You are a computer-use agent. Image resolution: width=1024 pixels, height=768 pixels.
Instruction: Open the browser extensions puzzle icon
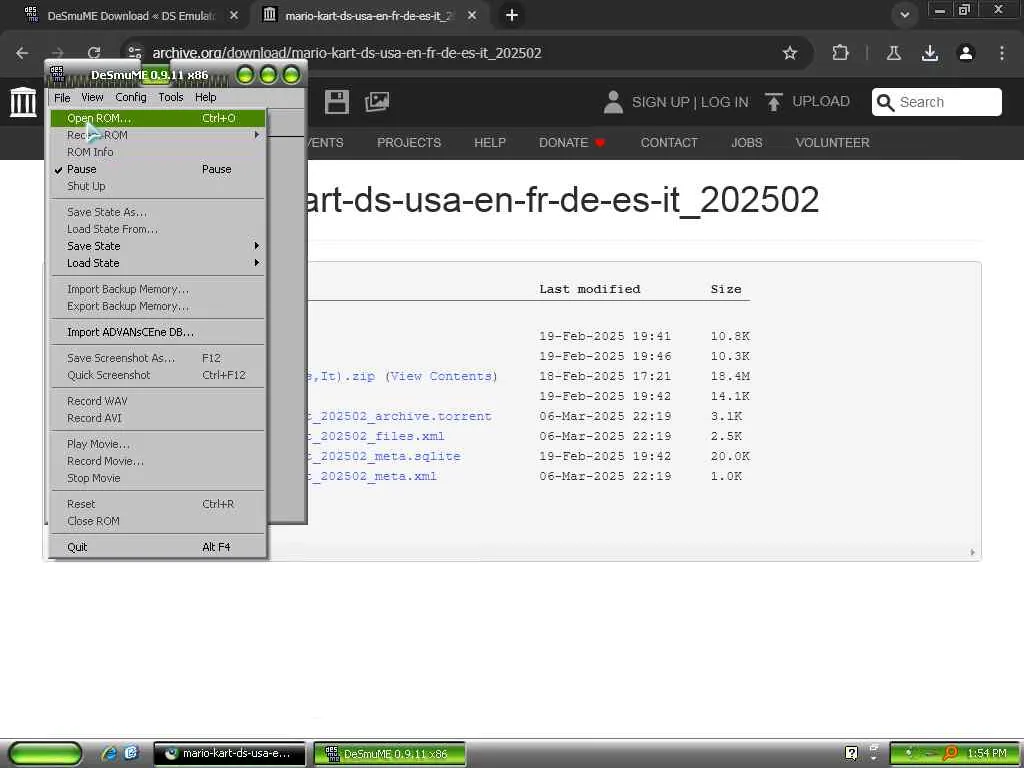pyautogui.click(x=840, y=53)
